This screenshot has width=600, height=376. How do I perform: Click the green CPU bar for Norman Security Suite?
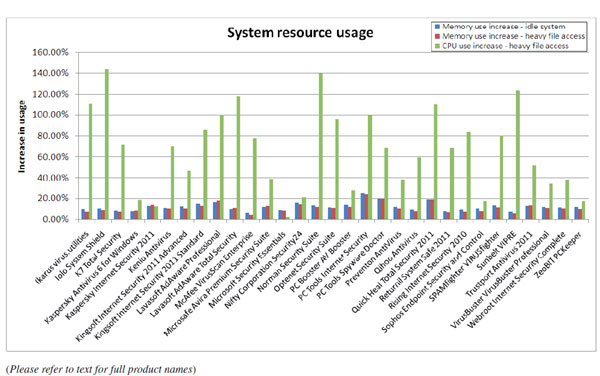[x=321, y=146]
